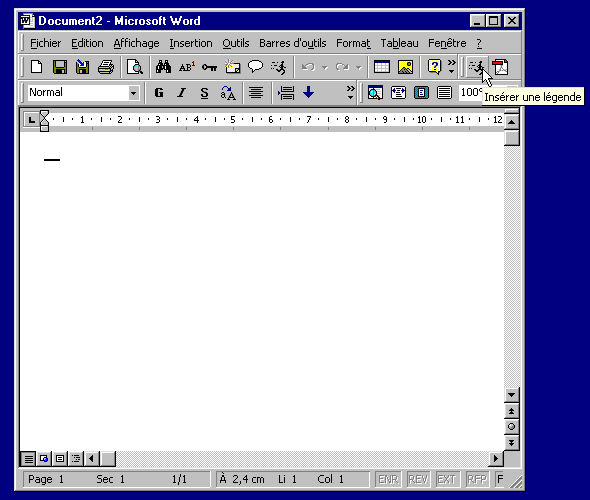The height and width of the screenshot is (500, 590).
Task: Click the floppy disk with blue arrow icon
Action: tap(82, 67)
